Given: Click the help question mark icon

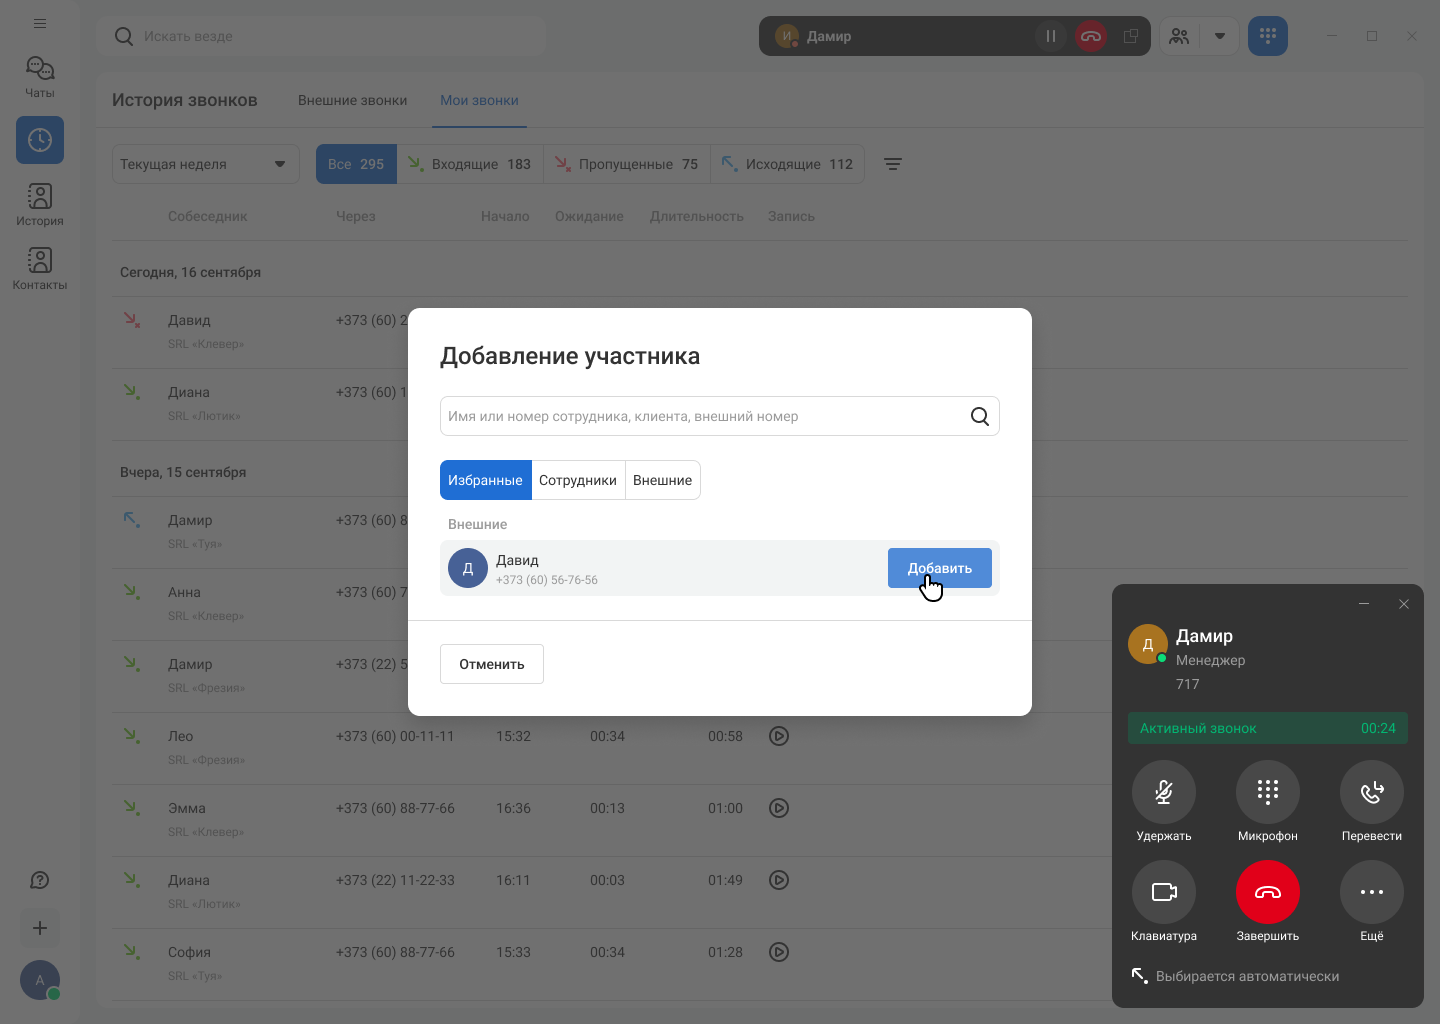Looking at the screenshot, I should [x=40, y=880].
